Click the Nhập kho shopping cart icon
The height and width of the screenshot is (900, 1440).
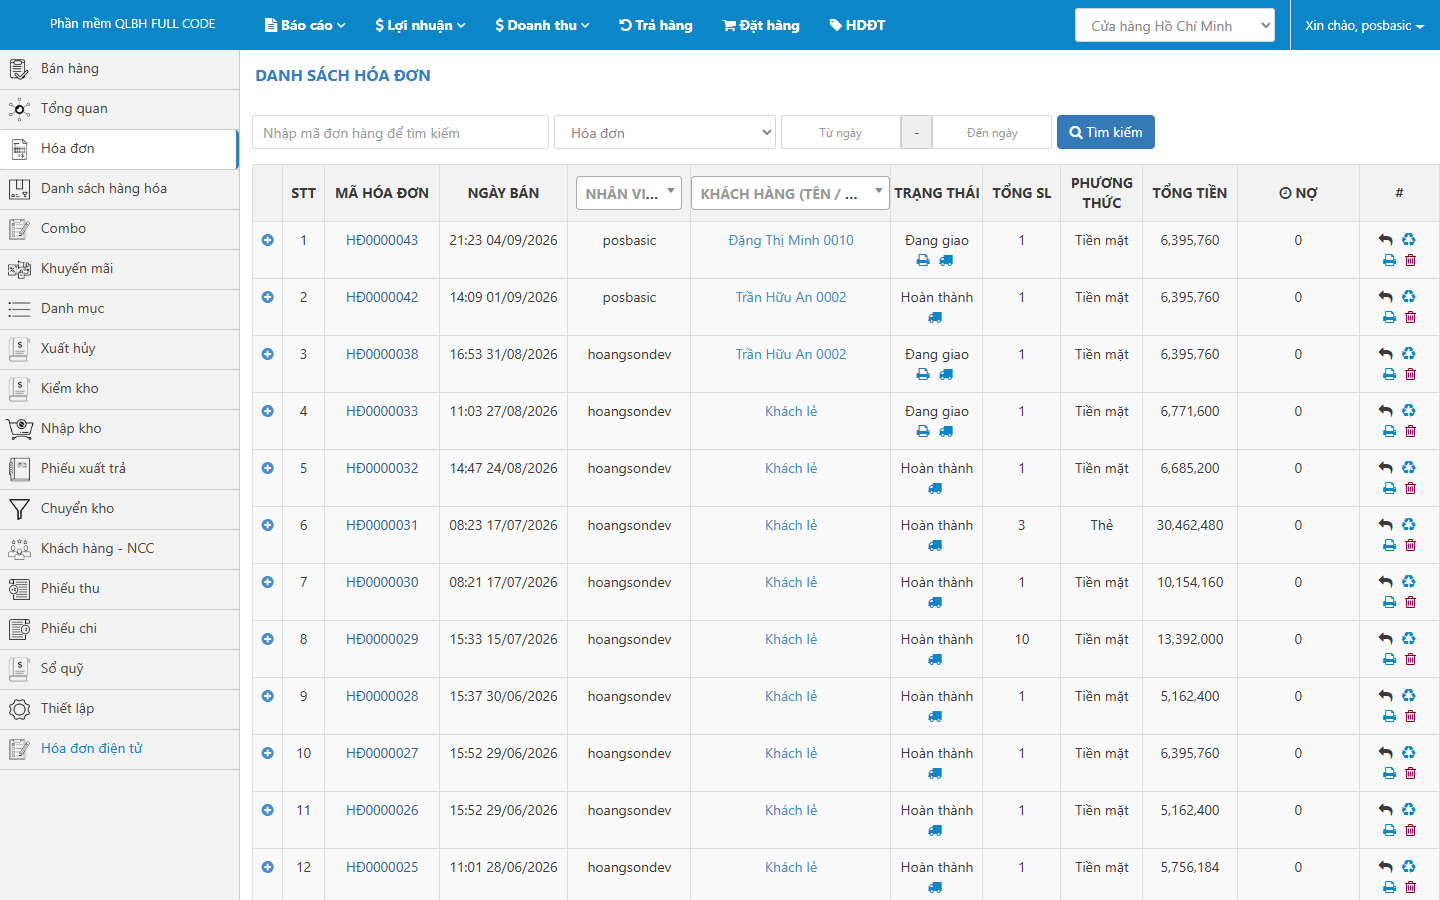click(19, 429)
